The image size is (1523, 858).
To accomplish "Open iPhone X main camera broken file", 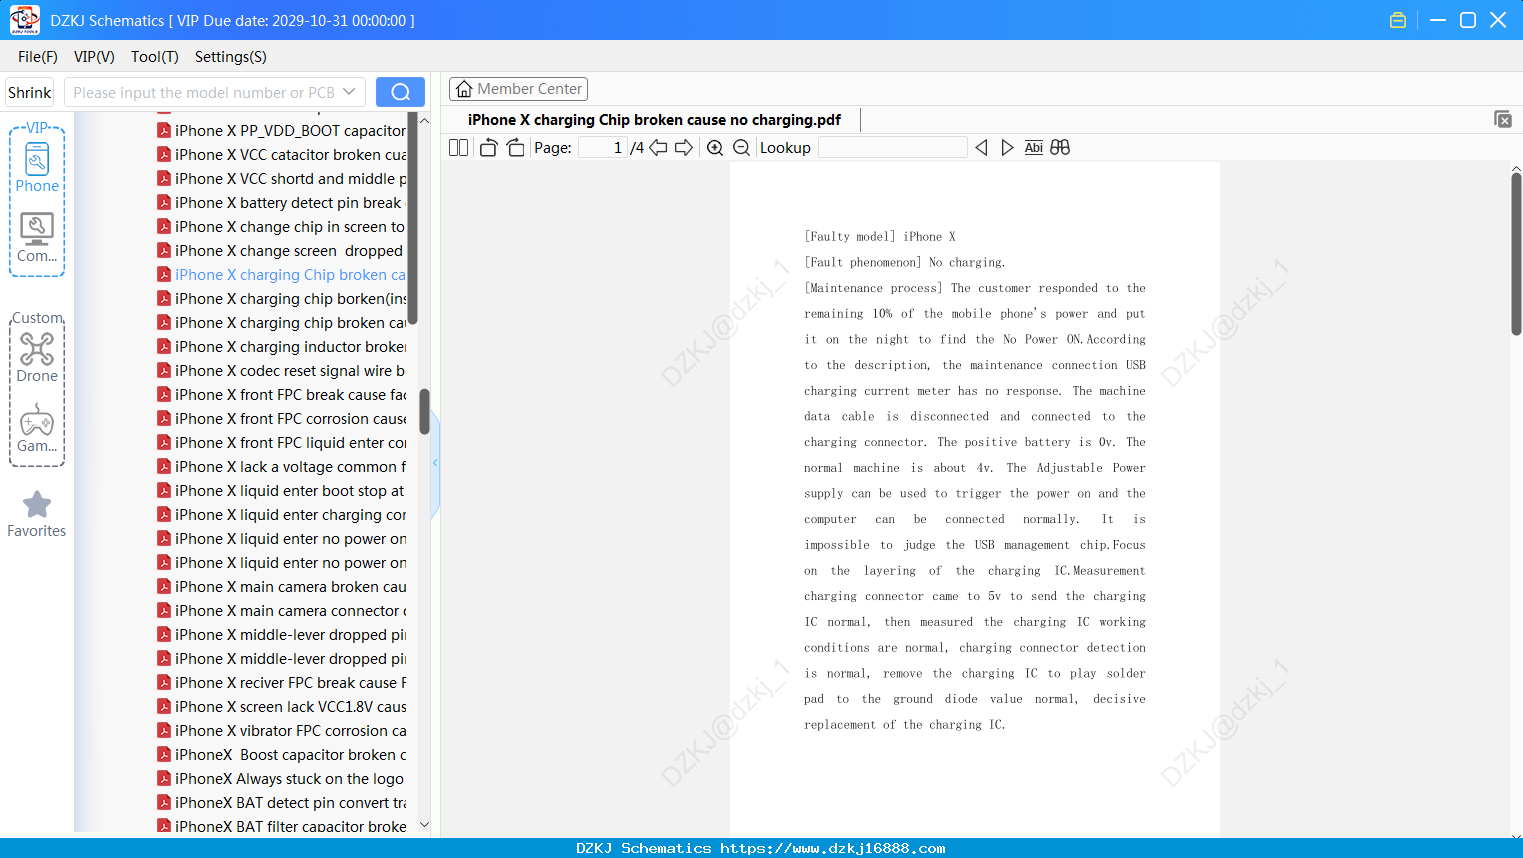I will point(281,587).
